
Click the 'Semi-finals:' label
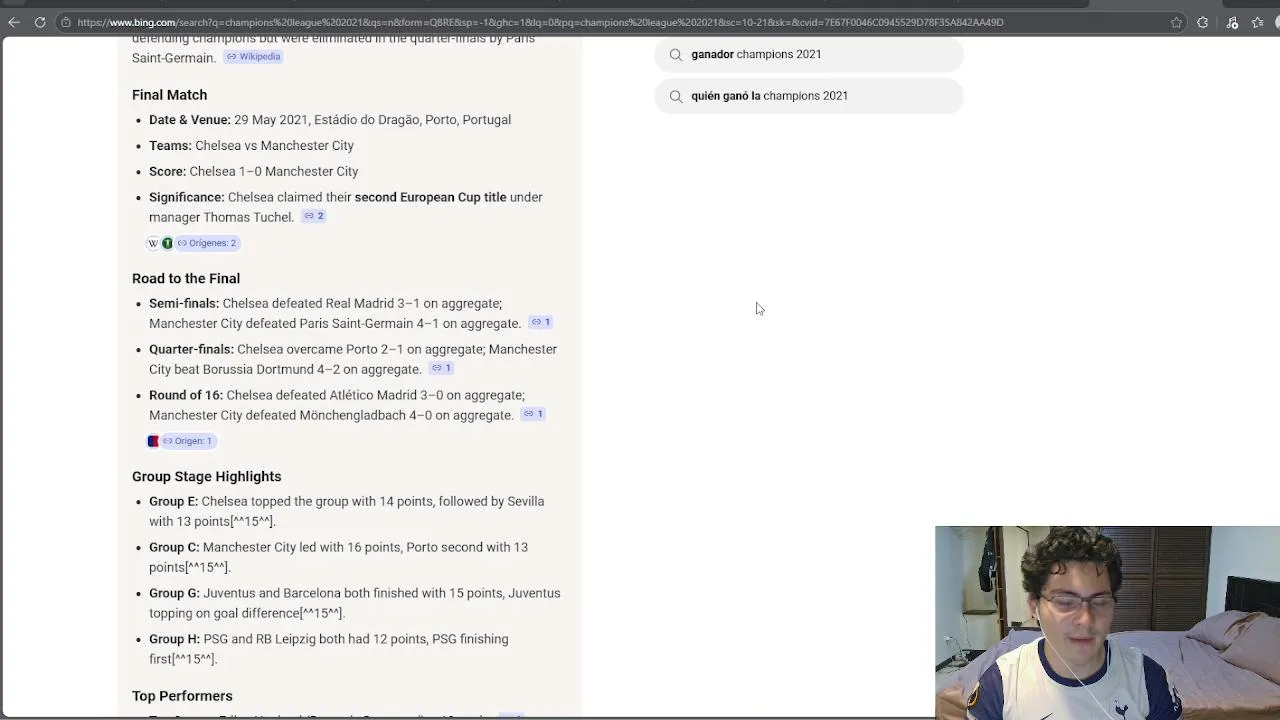(184, 304)
